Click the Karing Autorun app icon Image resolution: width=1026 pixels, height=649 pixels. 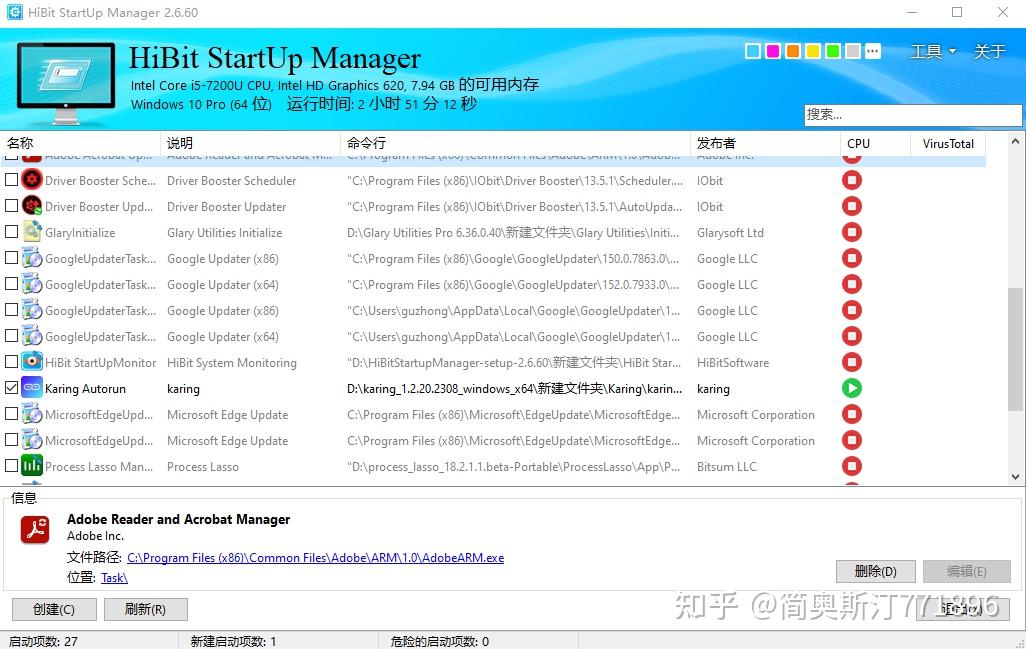[31, 388]
